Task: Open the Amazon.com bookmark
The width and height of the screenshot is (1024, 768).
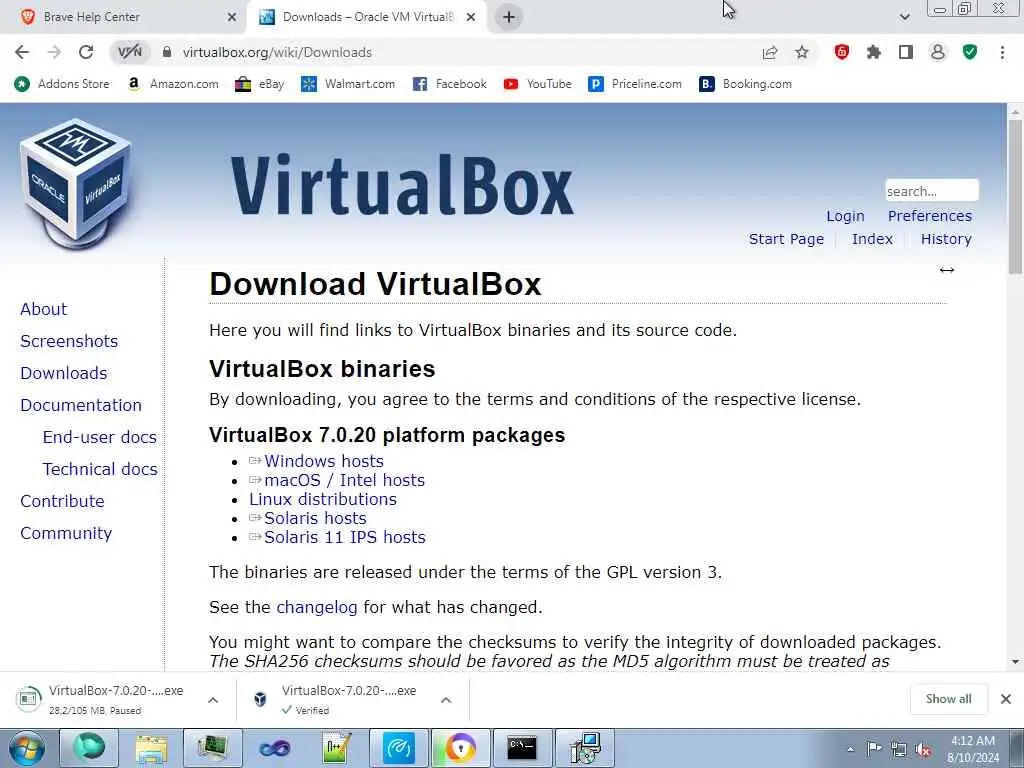Action: [x=173, y=84]
